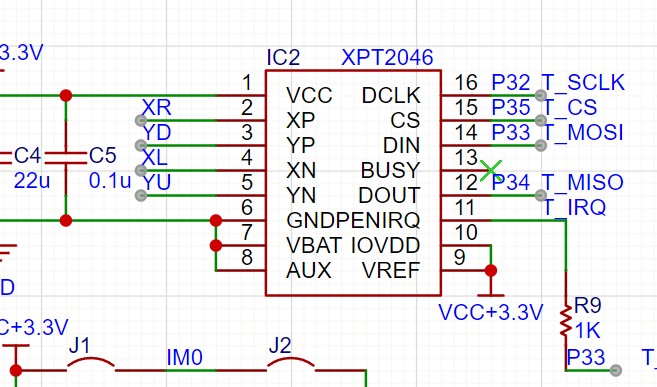The width and height of the screenshot is (657, 387).
Task: Select the 22u capacitor value
Action: [x=32, y=181]
